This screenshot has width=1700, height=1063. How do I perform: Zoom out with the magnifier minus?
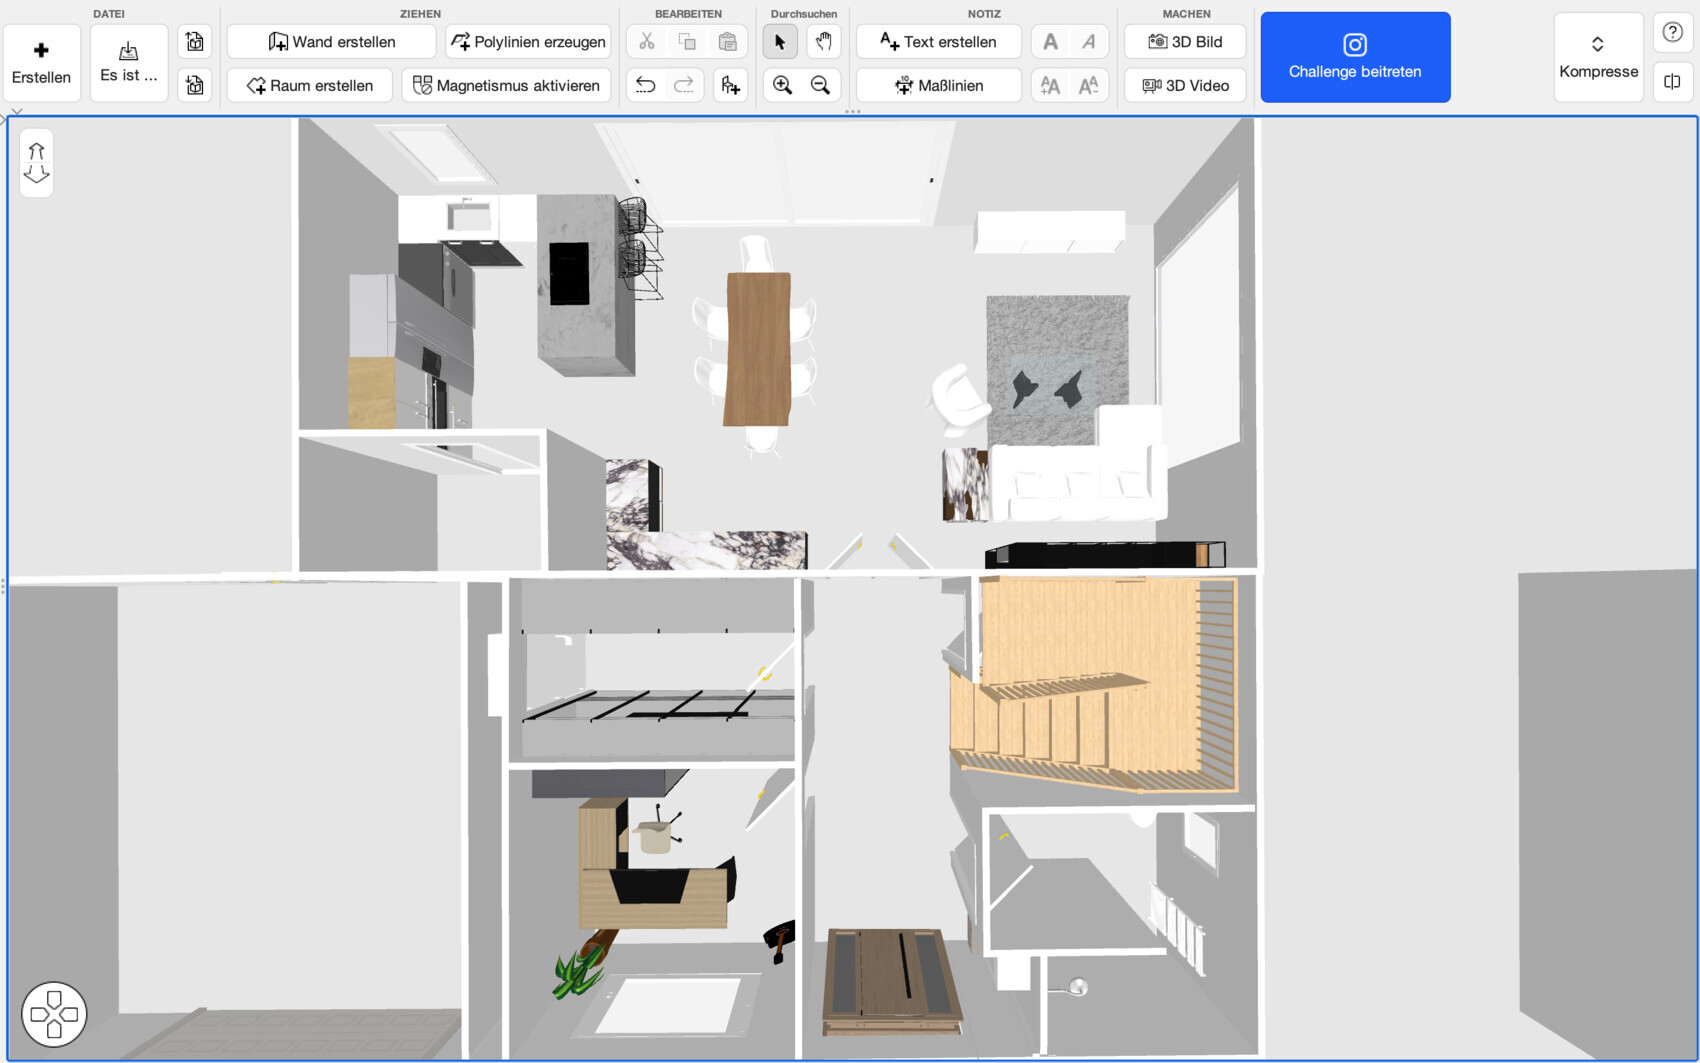(x=821, y=86)
